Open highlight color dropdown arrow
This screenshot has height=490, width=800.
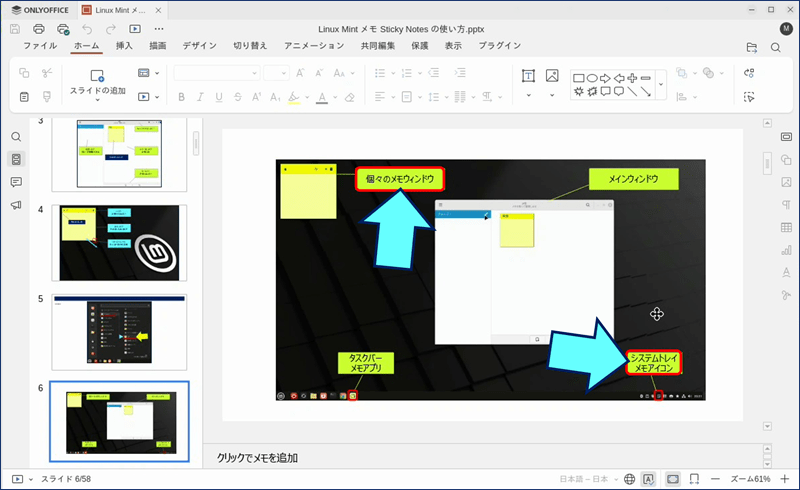307,97
